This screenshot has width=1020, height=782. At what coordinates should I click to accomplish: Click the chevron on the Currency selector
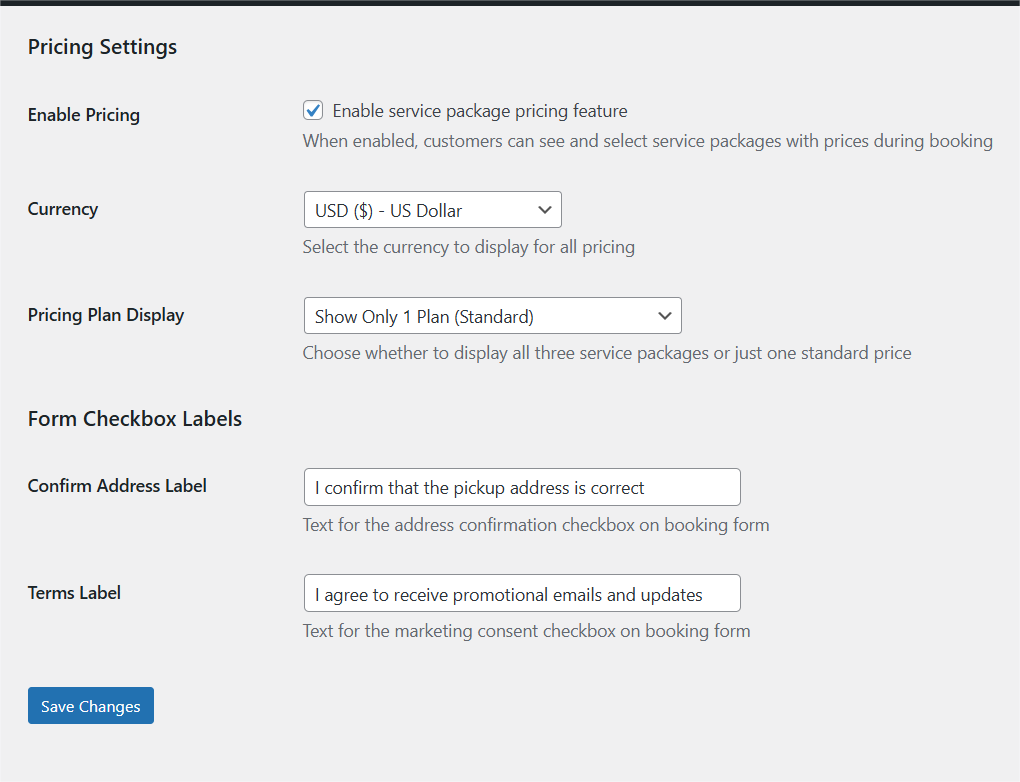click(x=545, y=209)
